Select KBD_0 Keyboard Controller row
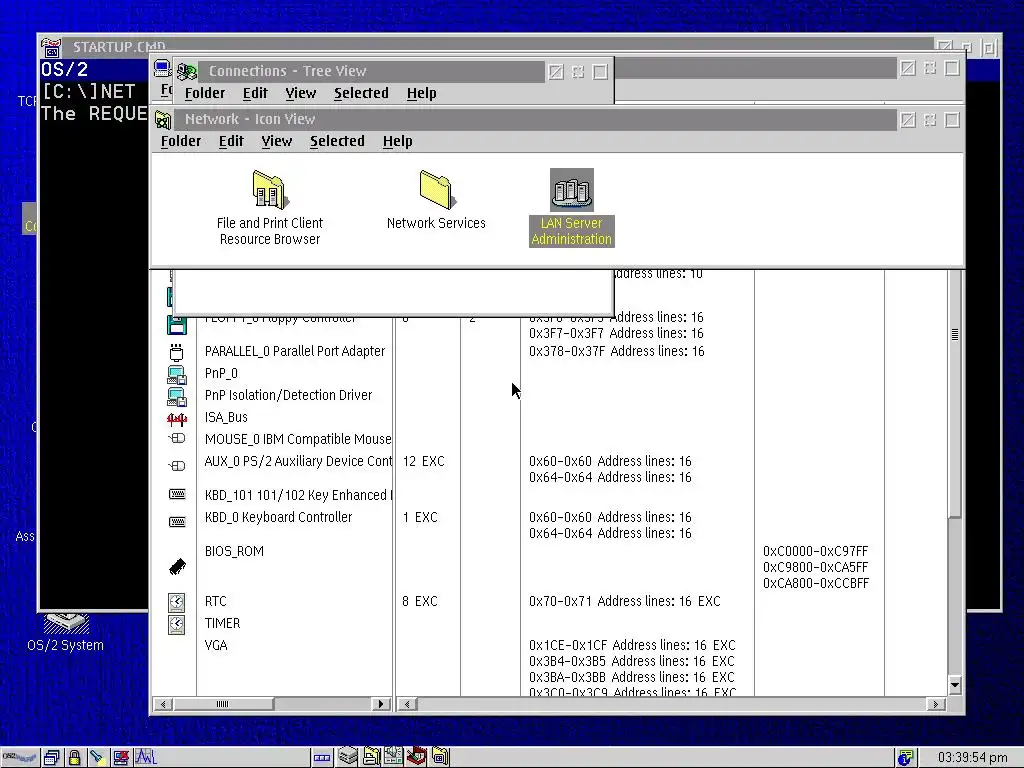1024x768 pixels. pos(278,517)
